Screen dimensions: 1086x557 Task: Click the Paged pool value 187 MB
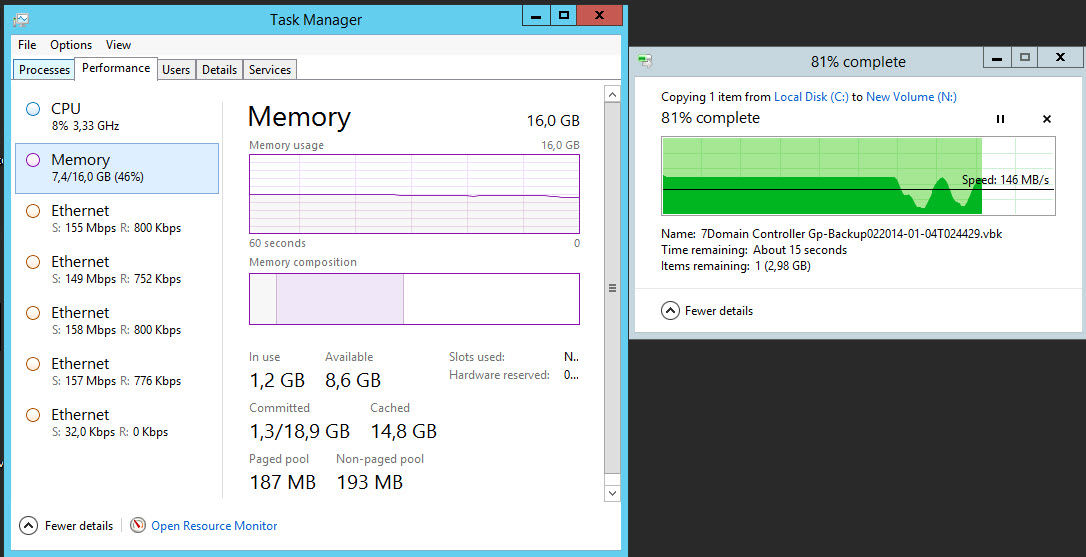(283, 482)
